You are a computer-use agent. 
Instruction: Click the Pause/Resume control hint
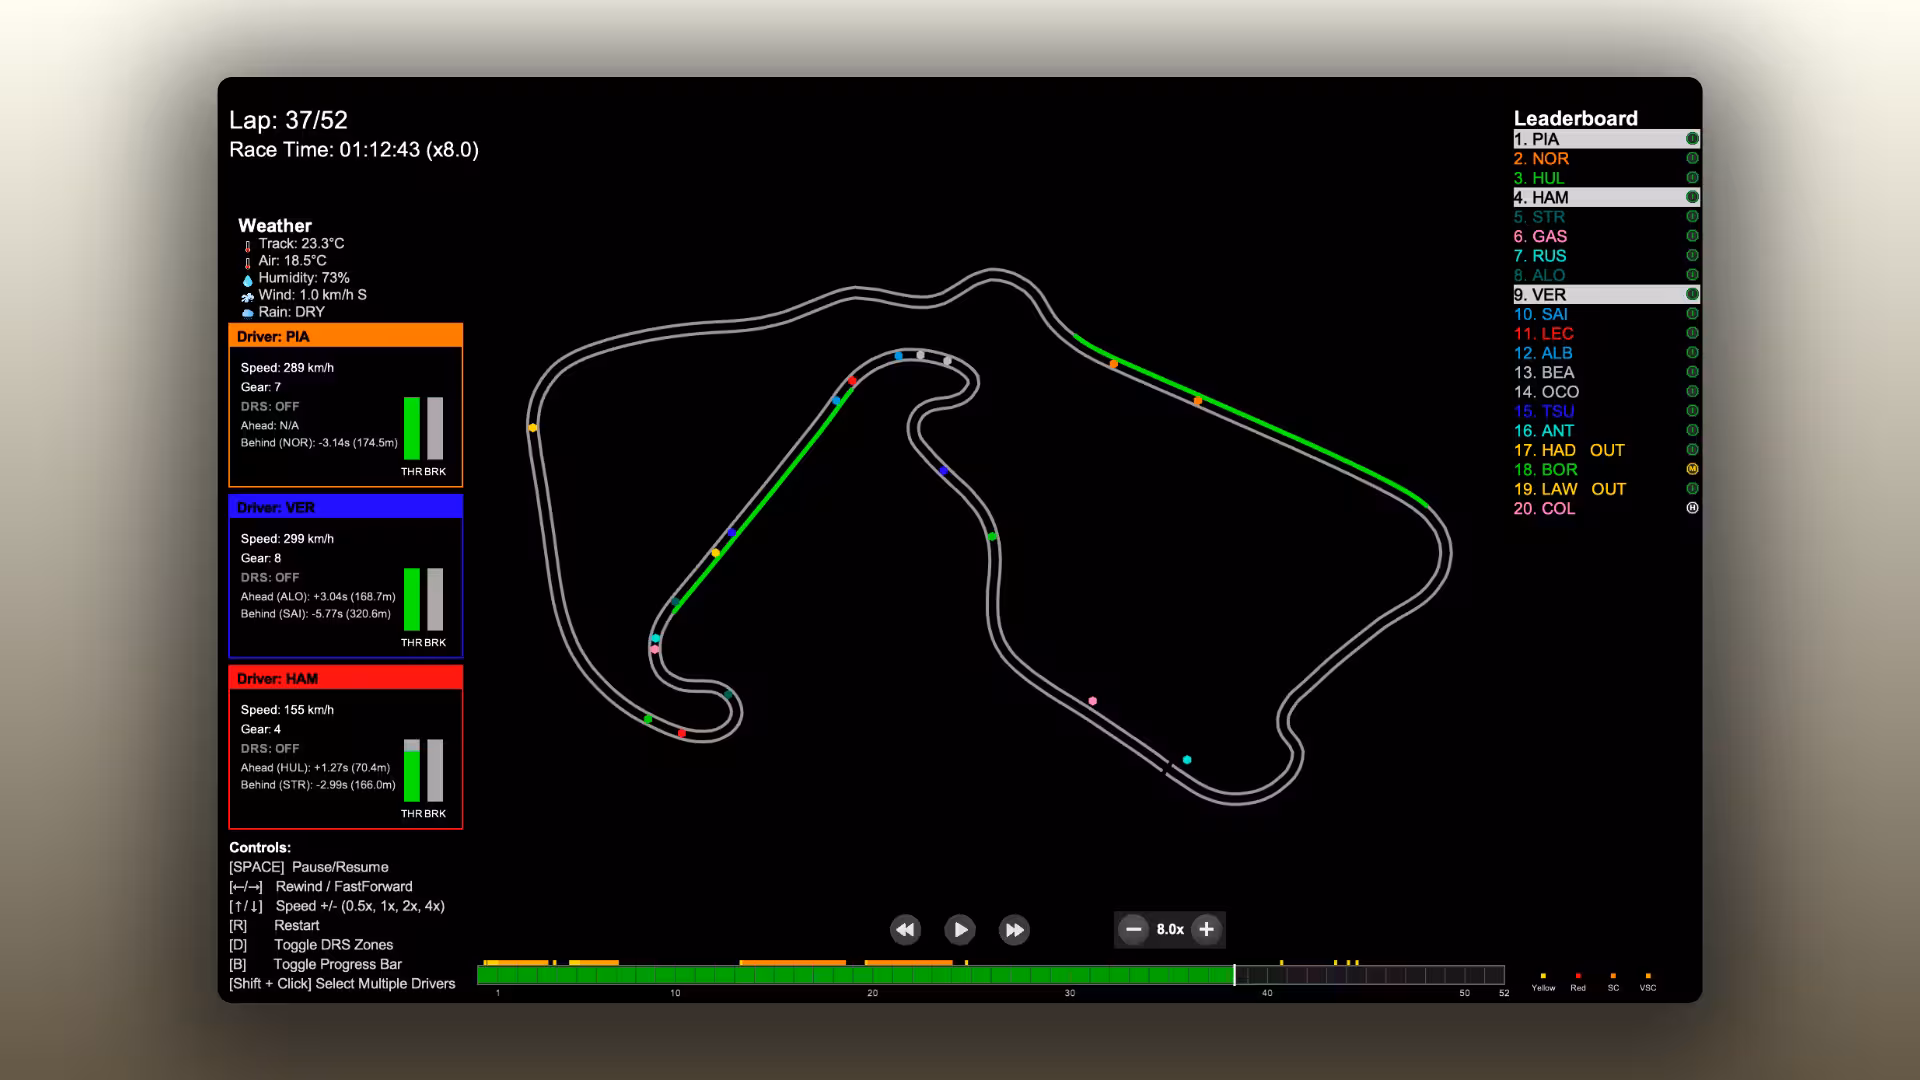click(309, 867)
